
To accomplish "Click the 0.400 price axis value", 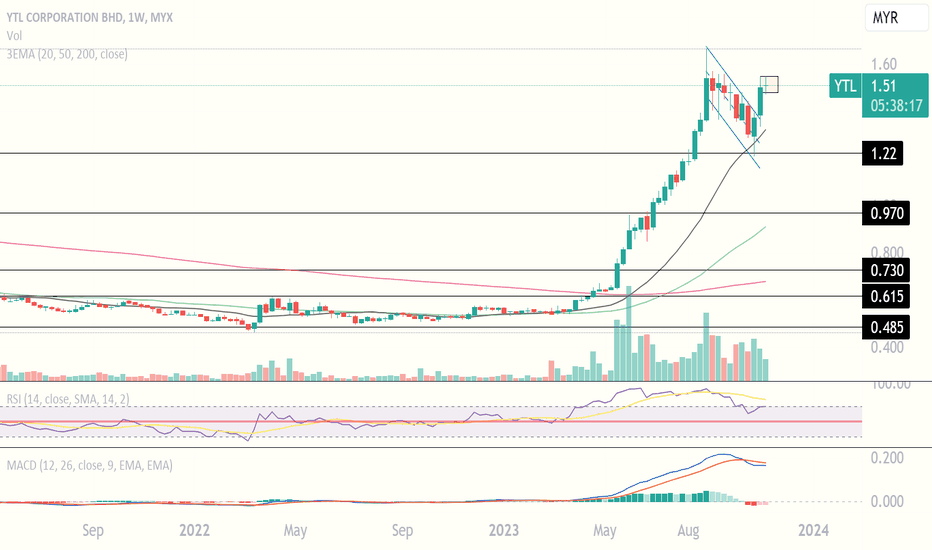I will click(887, 347).
